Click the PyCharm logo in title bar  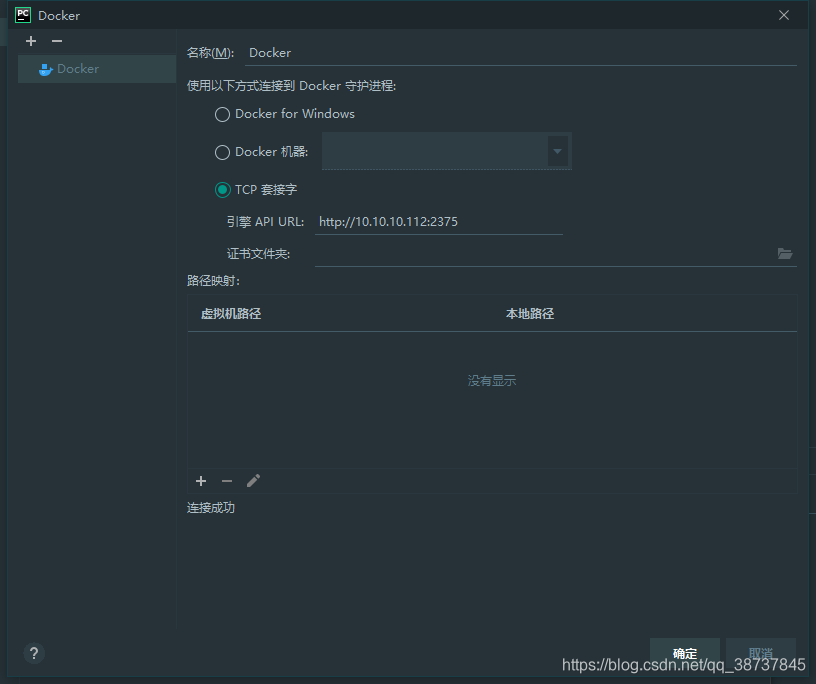[23, 15]
